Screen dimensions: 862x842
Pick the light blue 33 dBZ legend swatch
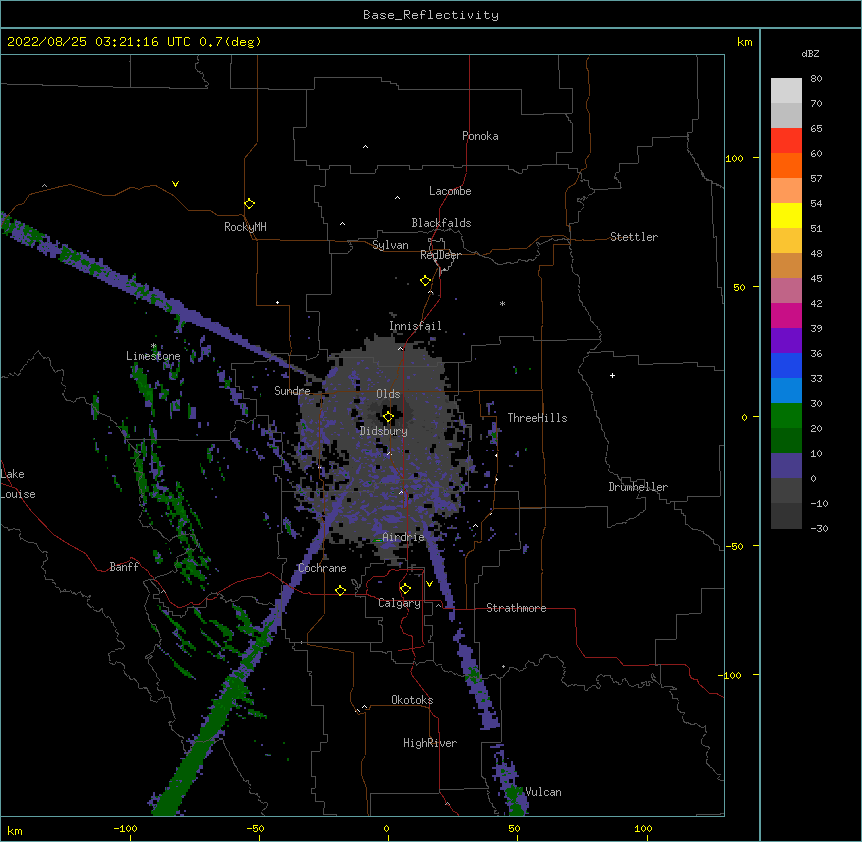coord(786,390)
